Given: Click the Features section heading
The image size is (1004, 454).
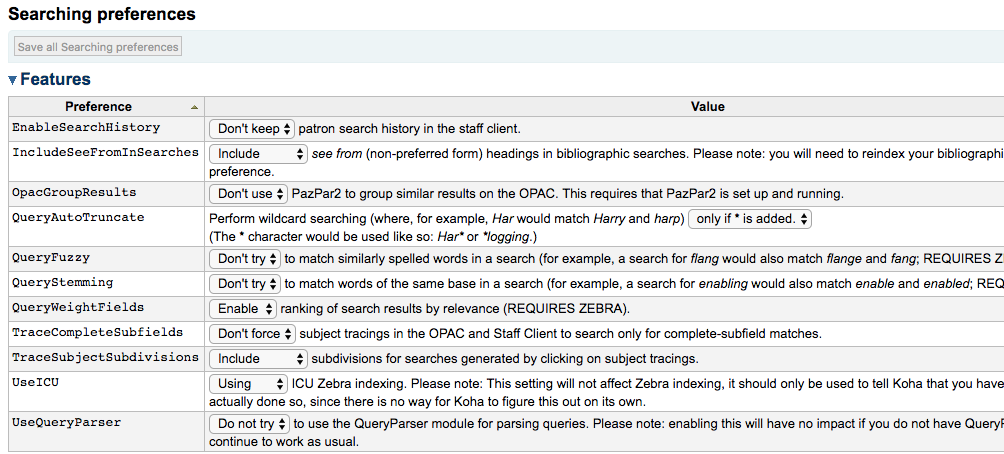Looking at the screenshot, I should pos(55,80).
